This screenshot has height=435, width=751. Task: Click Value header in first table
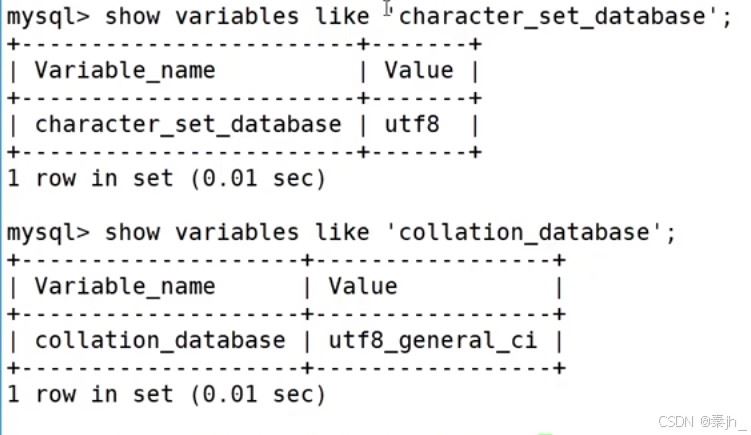coord(419,70)
